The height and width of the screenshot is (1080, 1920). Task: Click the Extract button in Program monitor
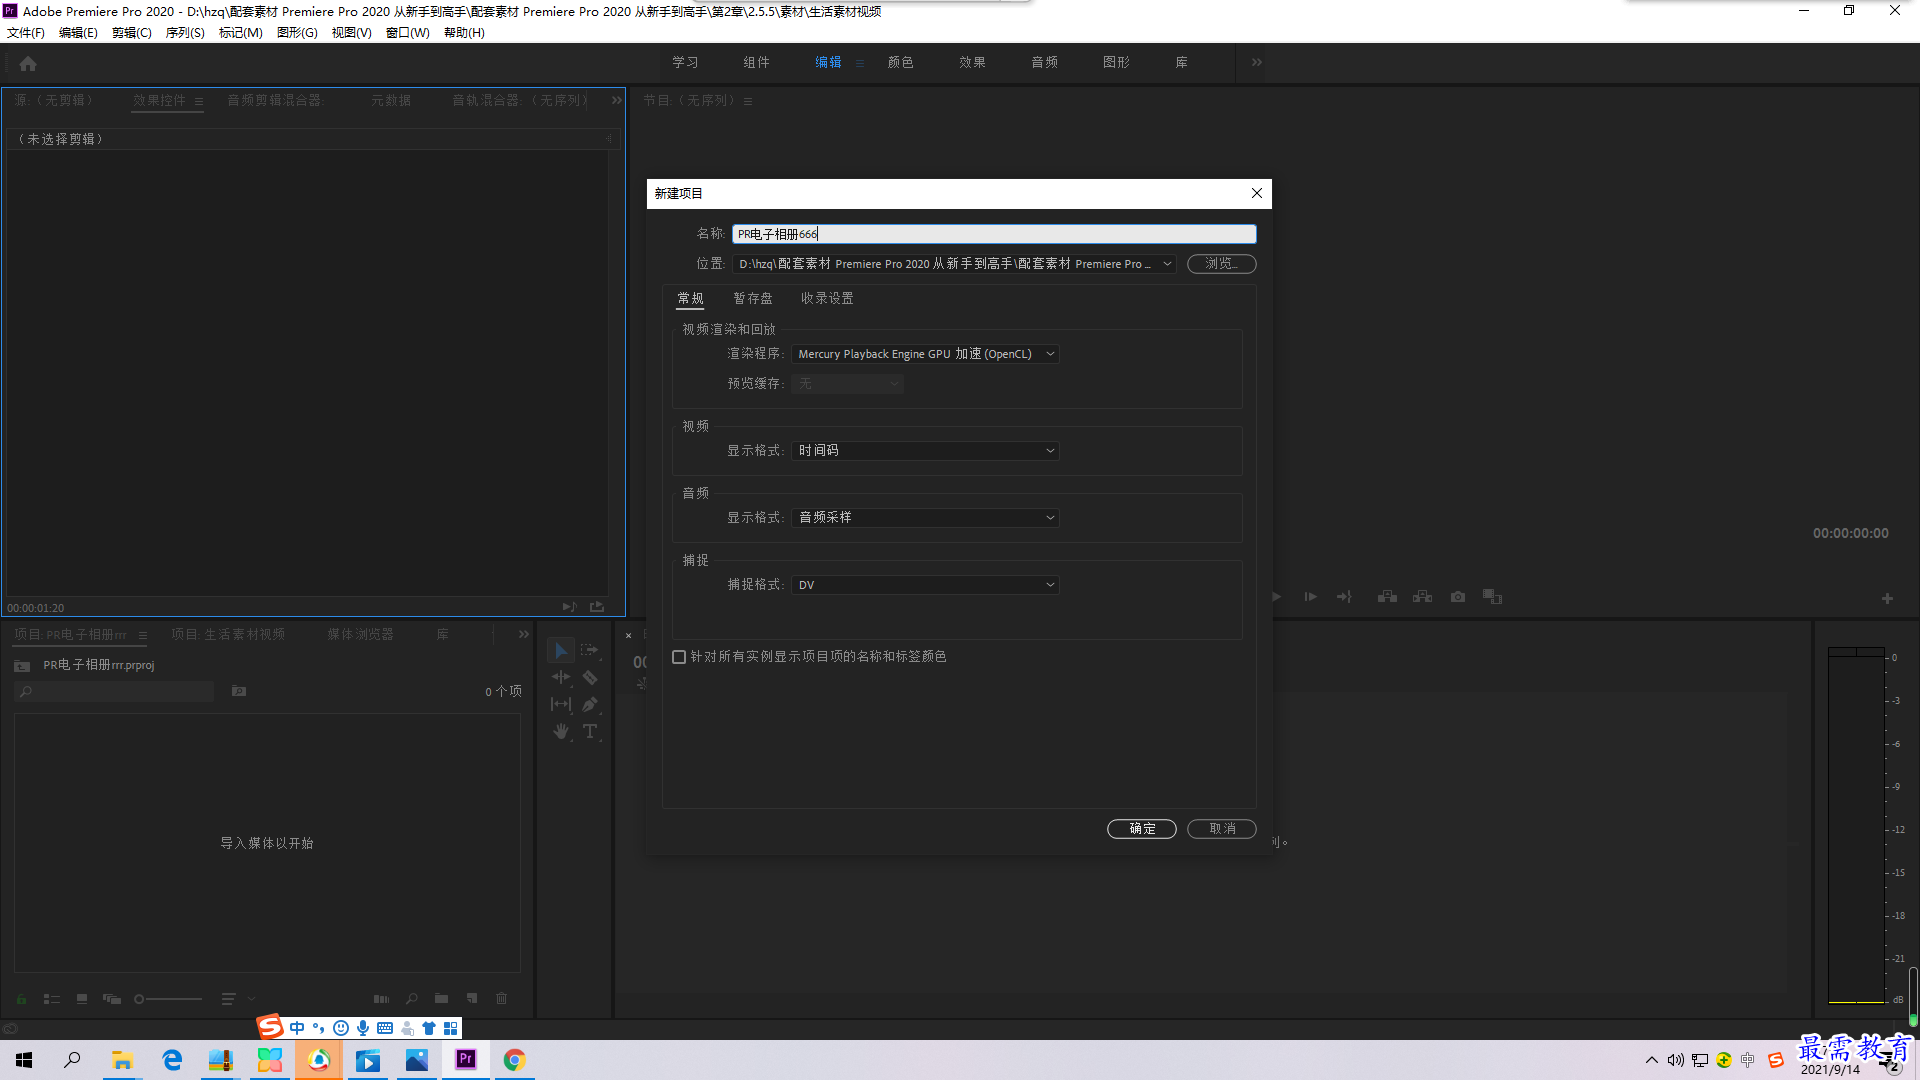(1422, 597)
